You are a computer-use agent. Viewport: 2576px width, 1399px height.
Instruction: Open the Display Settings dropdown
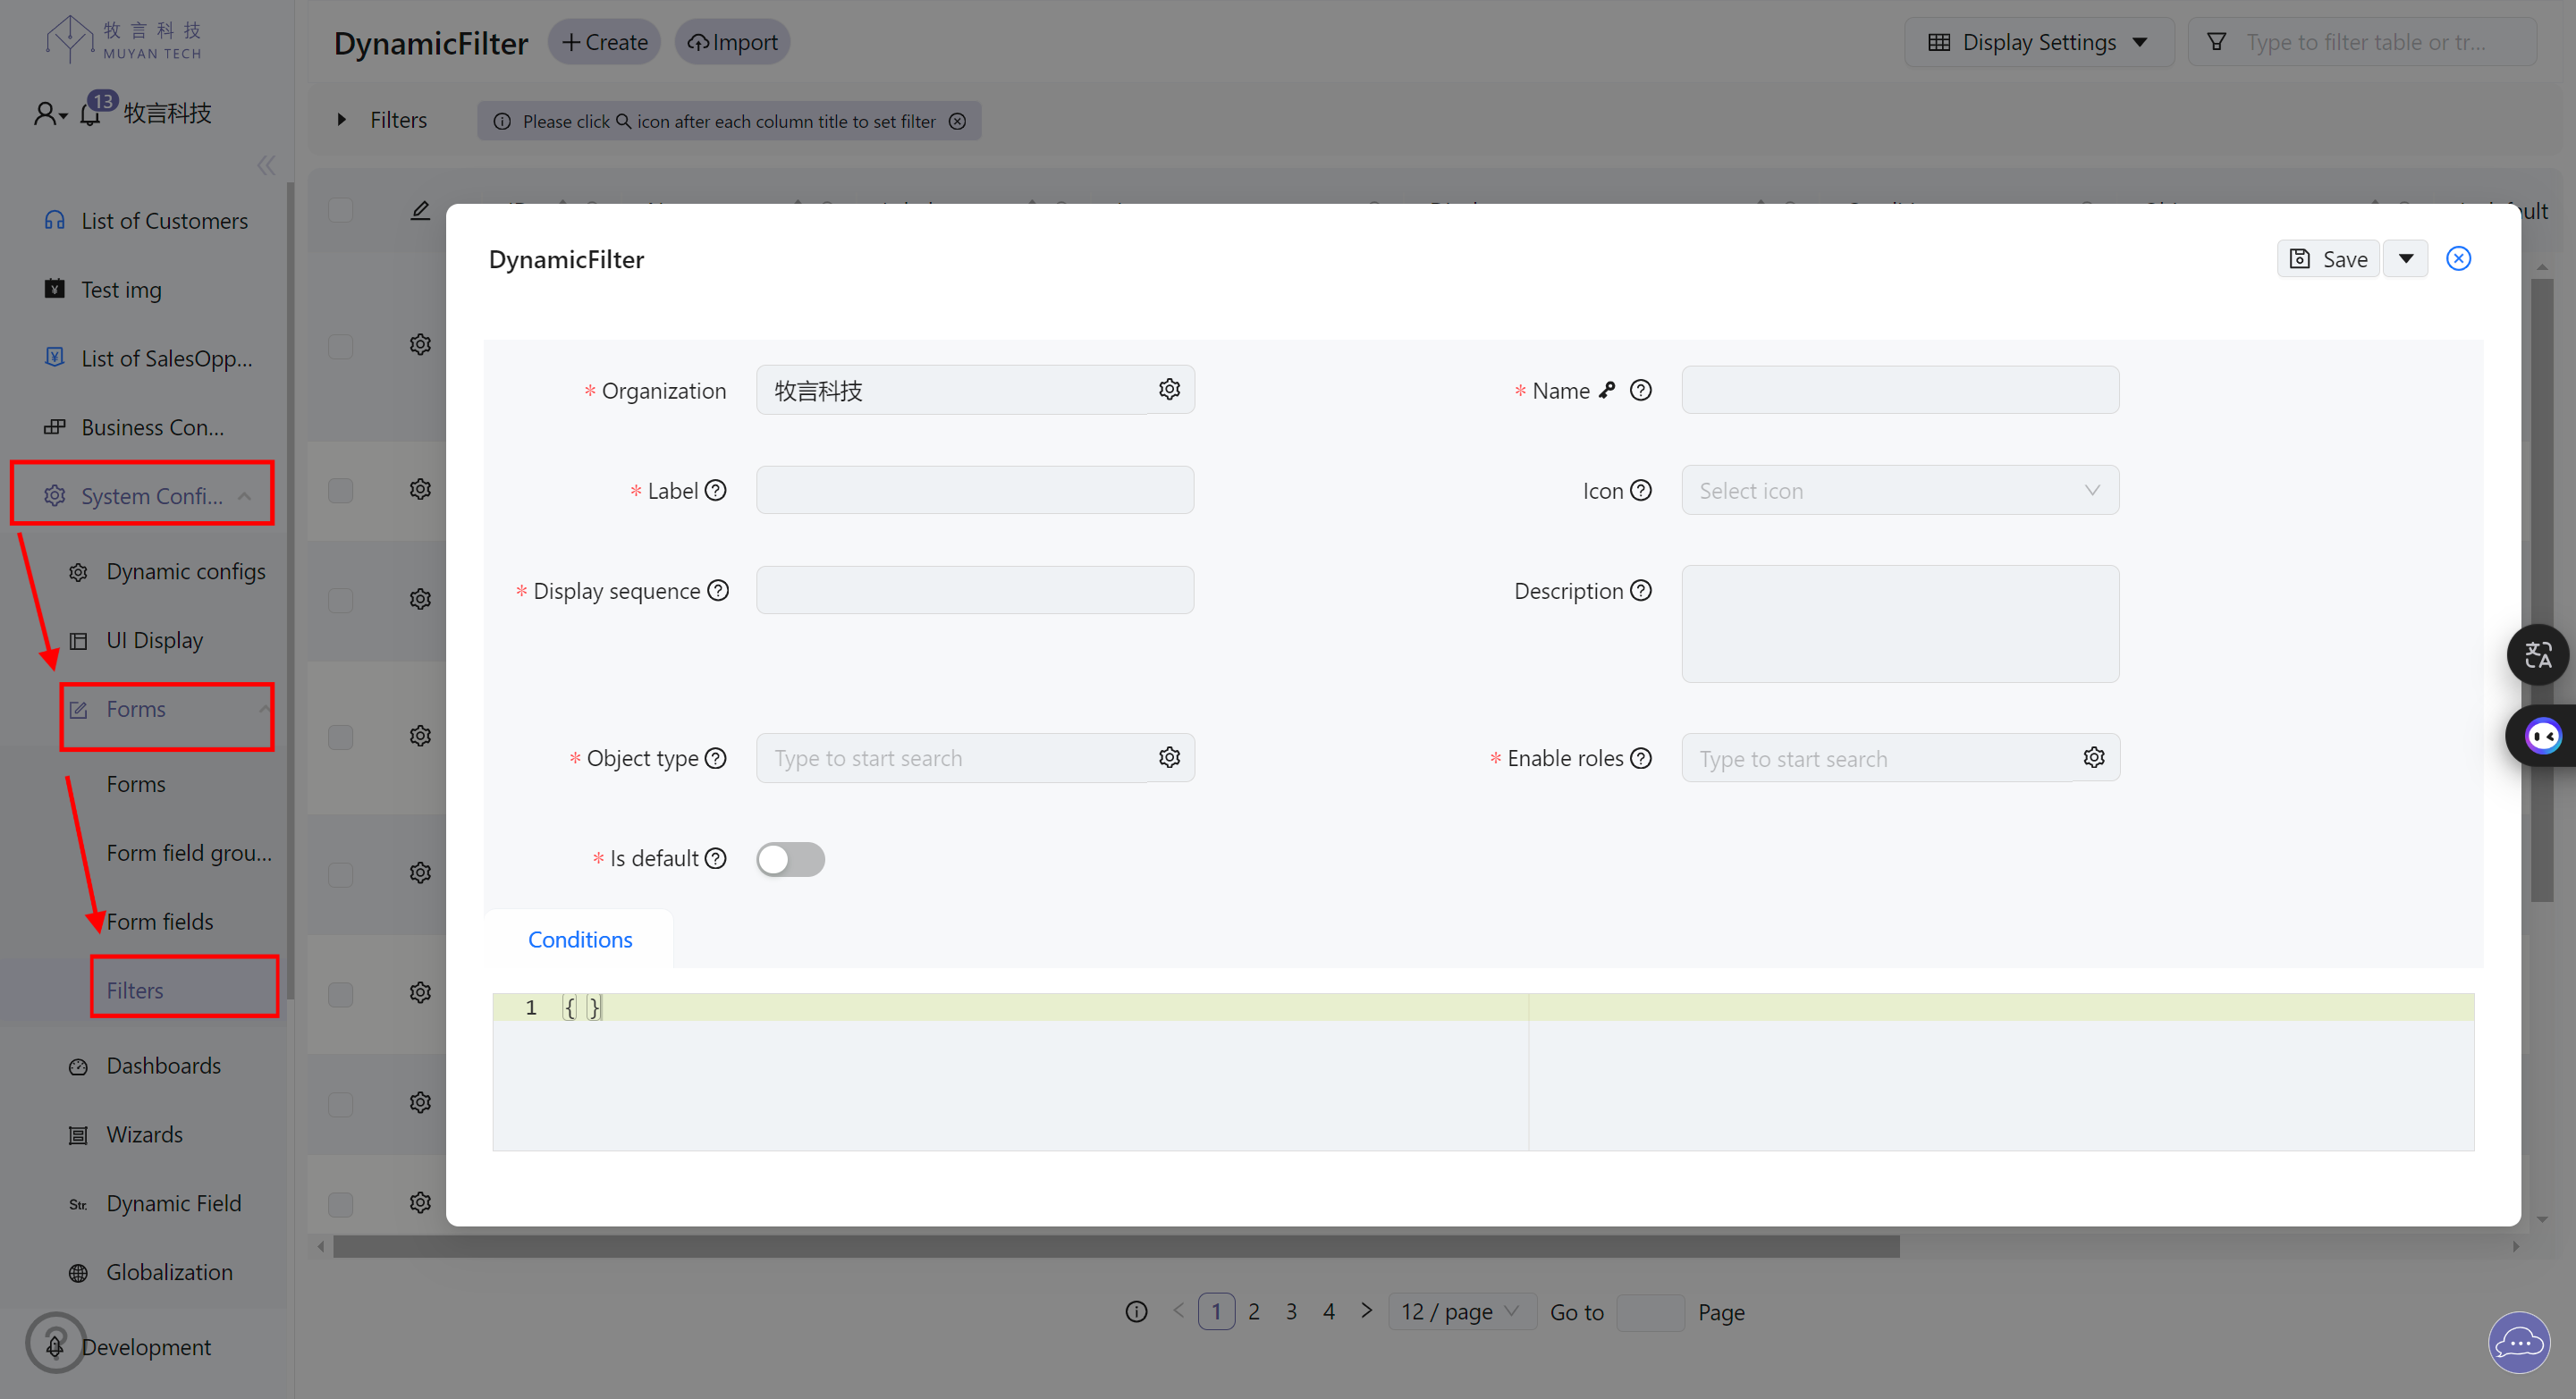[2037, 41]
